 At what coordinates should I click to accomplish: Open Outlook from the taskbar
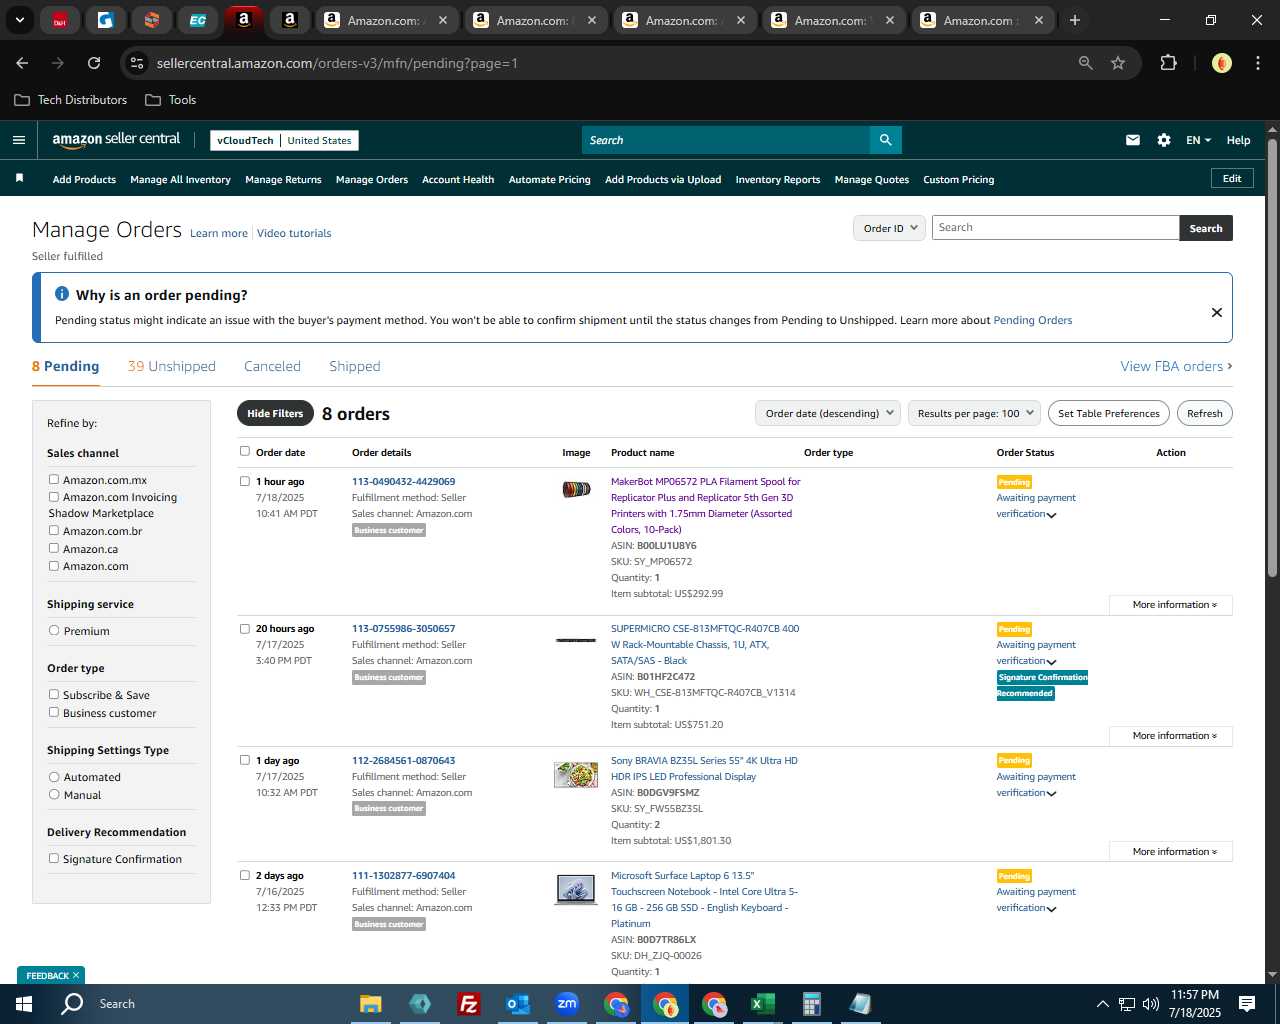pos(517,1004)
